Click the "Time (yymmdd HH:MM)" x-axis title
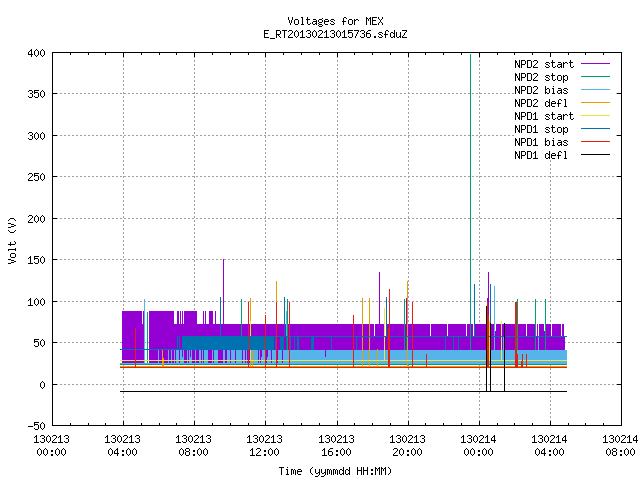Viewport: 640px width, 480px height. click(x=335, y=471)
